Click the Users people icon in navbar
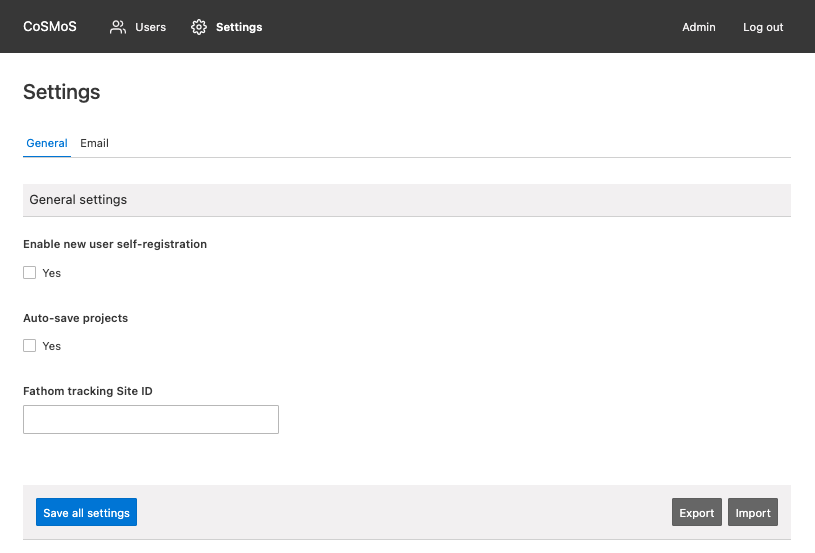Viewport: 815px width, 553px height. tap(117, 27)
